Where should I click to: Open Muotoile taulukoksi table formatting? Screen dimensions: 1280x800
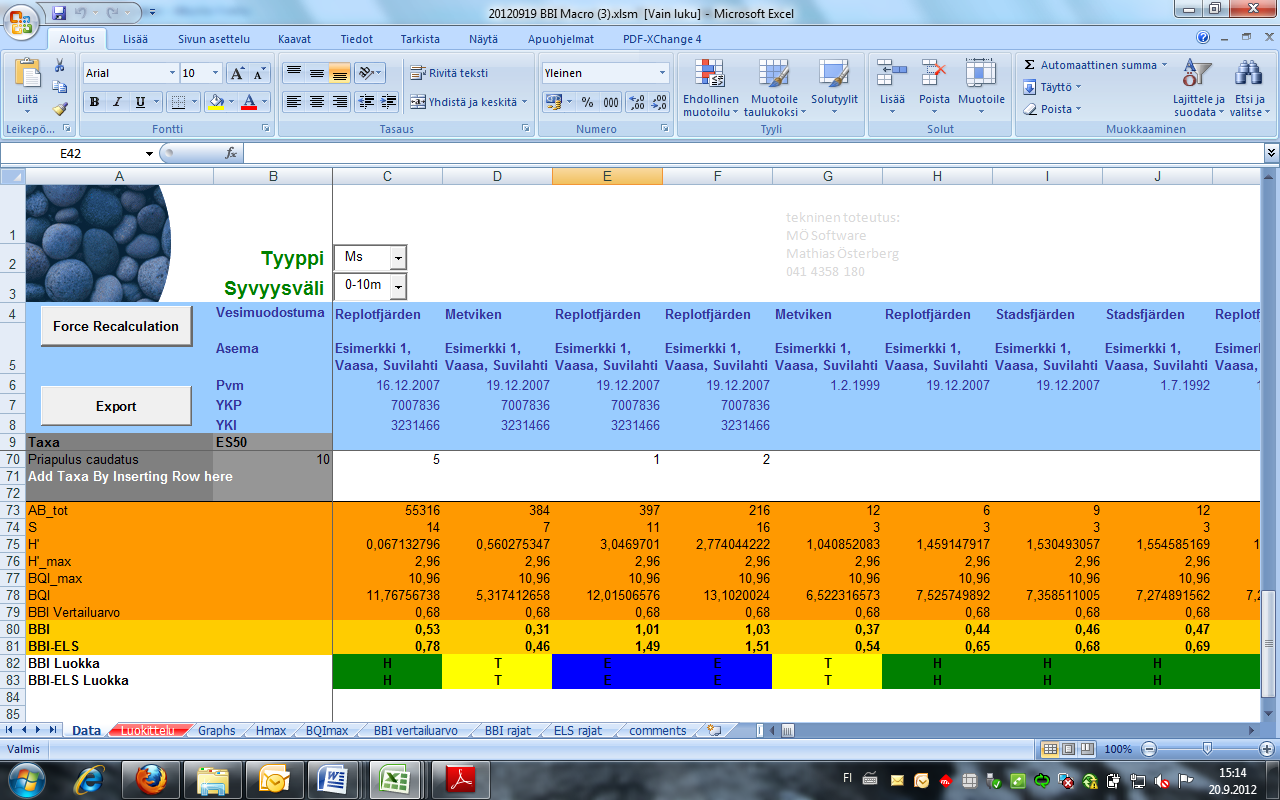774,87
